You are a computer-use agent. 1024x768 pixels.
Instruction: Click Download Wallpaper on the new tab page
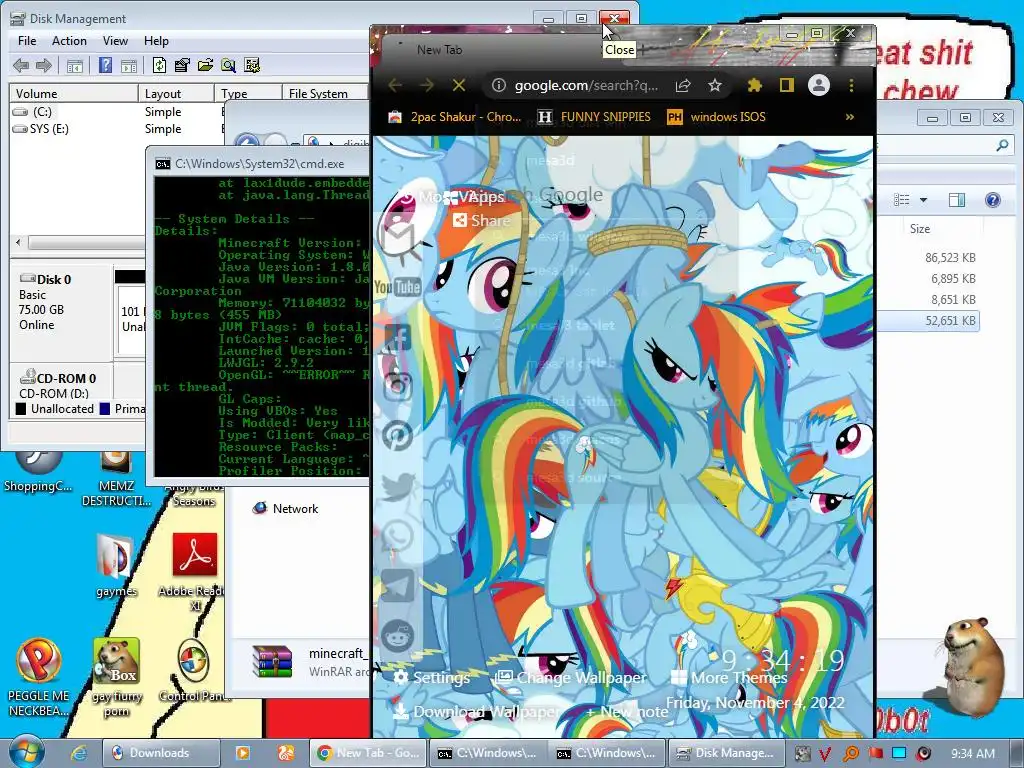point(475,711)
